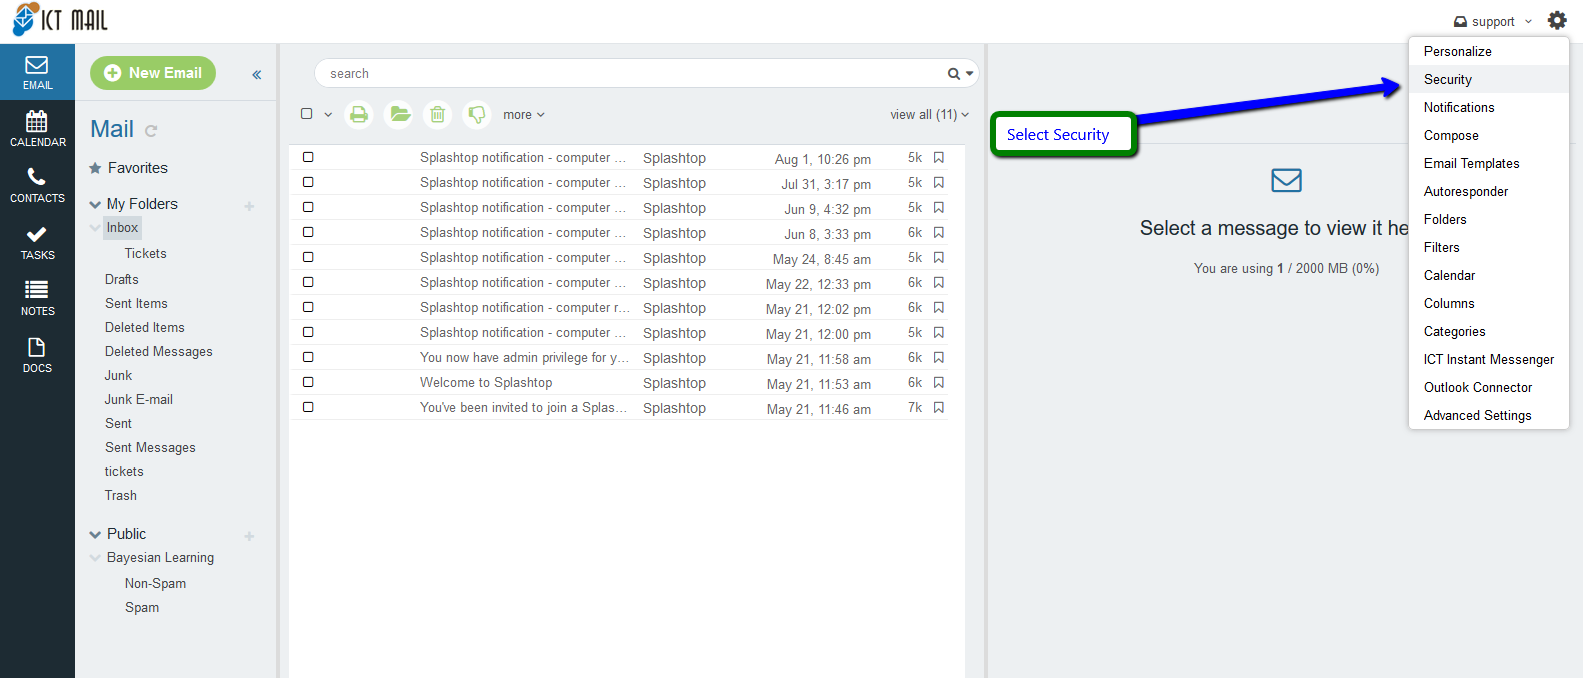Open the Notes sidebar section
This screenshot has height=678, width=1583.
[37, 298]
